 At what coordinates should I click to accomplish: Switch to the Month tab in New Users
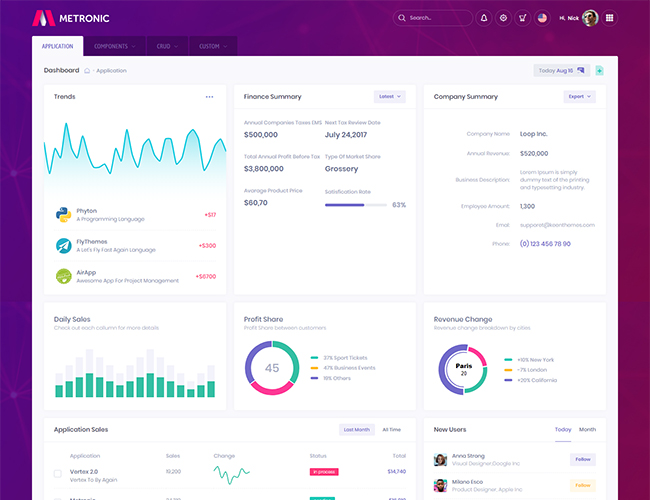587,429
